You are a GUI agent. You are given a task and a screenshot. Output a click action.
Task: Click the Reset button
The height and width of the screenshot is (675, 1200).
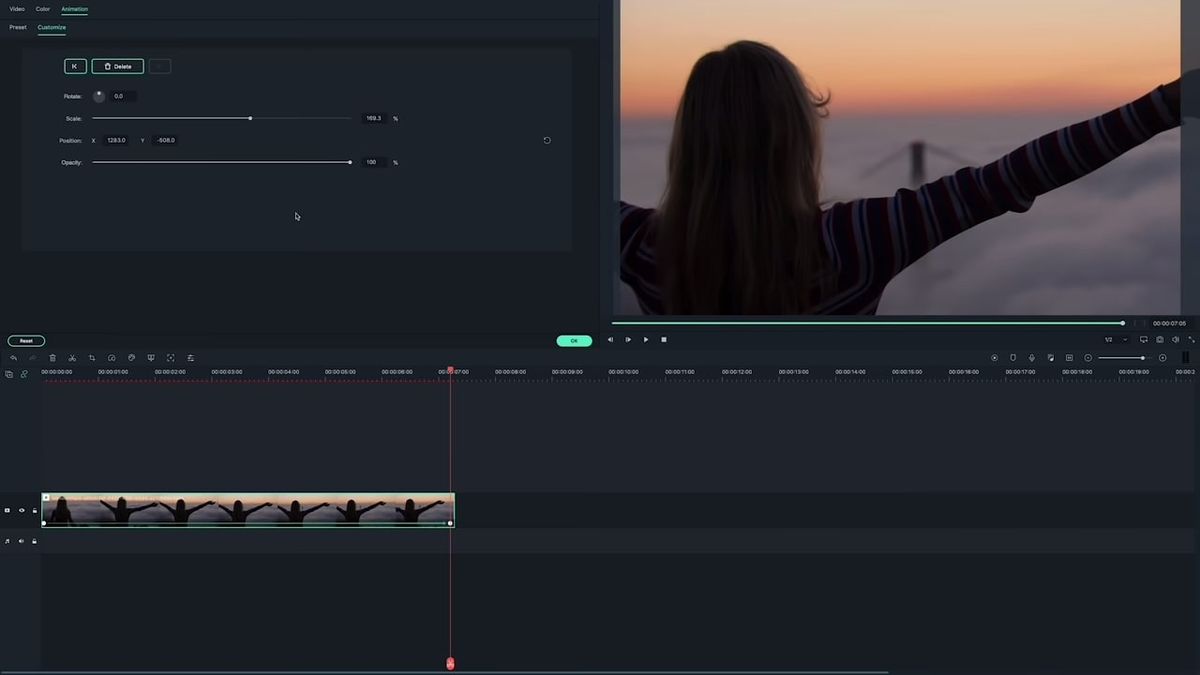pyautogui.click(x=26, y=340)
